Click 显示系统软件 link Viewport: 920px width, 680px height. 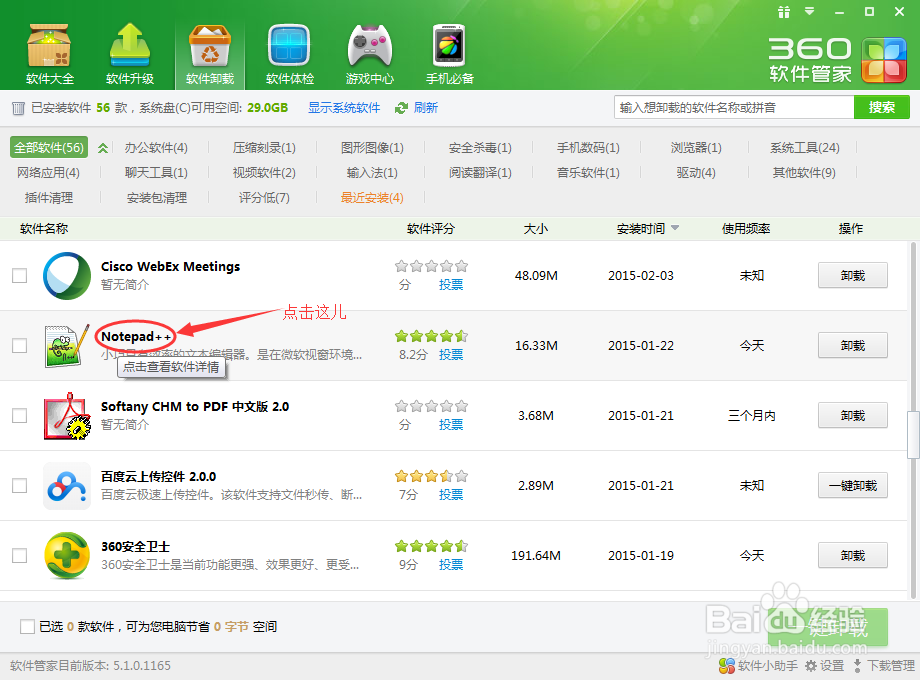pos(344,108)
